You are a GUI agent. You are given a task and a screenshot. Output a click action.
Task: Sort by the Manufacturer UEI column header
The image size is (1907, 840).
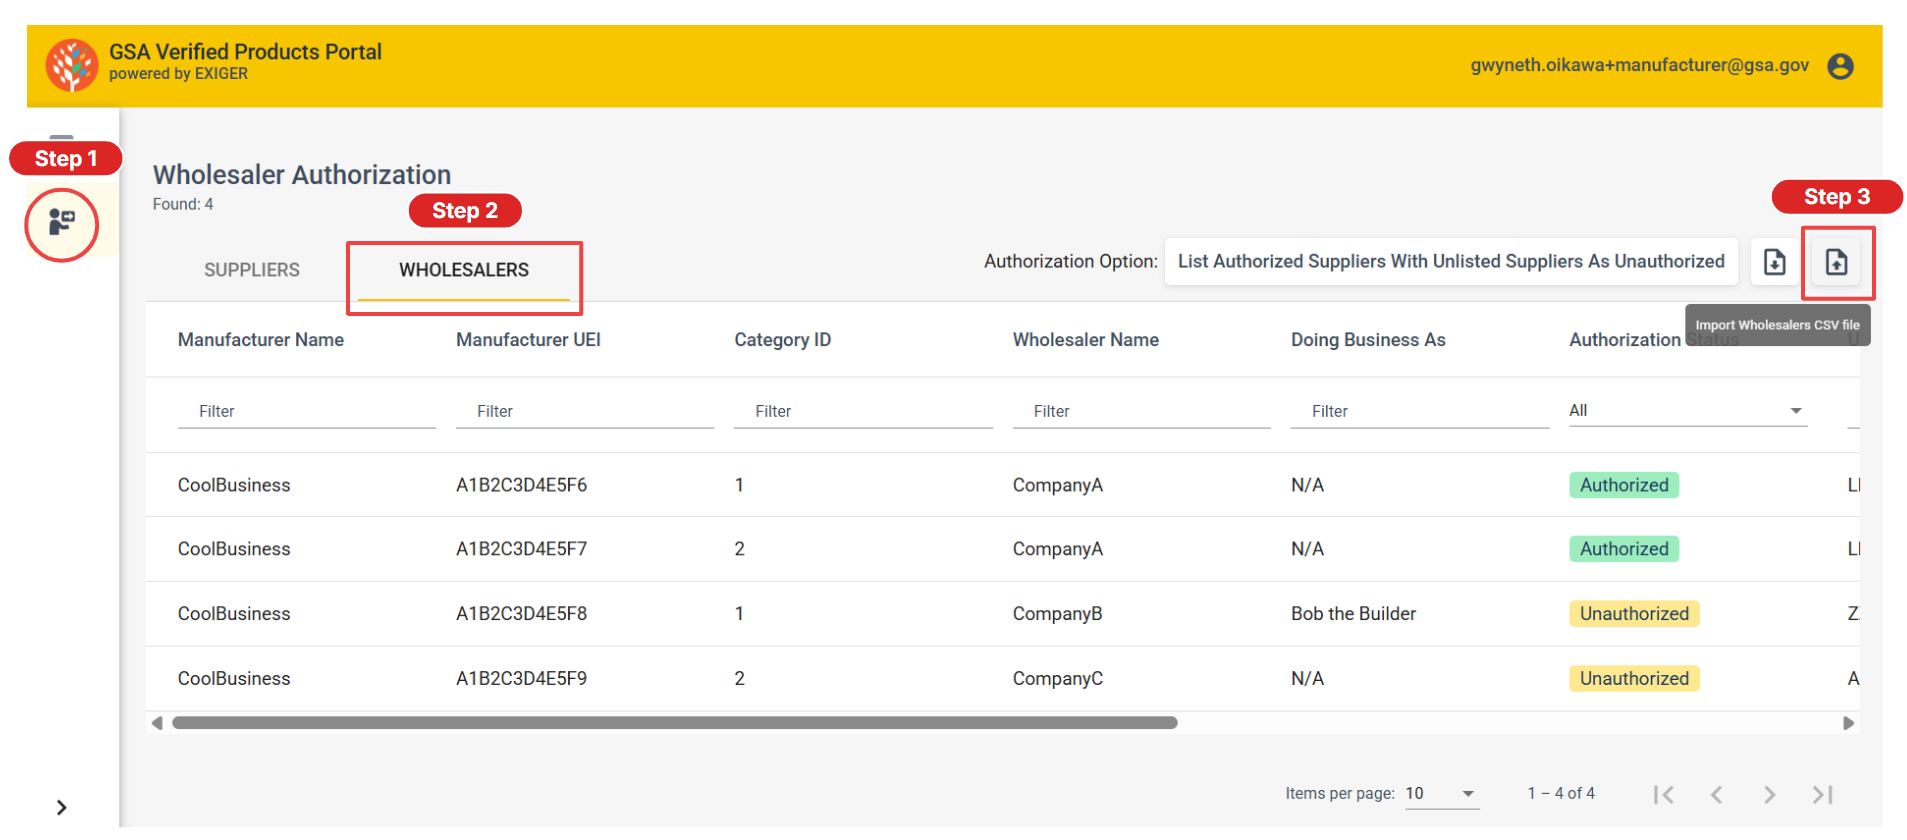(x=528, y=340)
